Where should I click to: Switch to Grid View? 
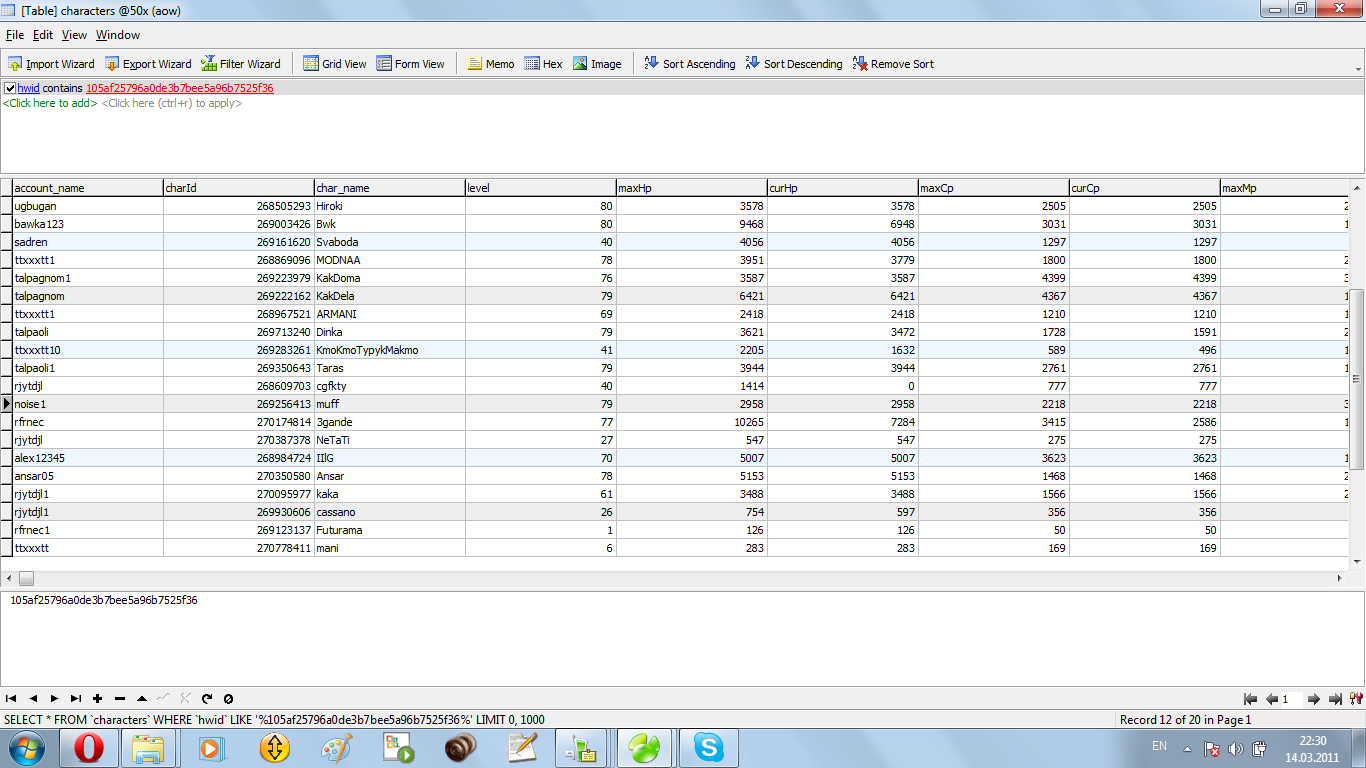click(x=335, y=64)
